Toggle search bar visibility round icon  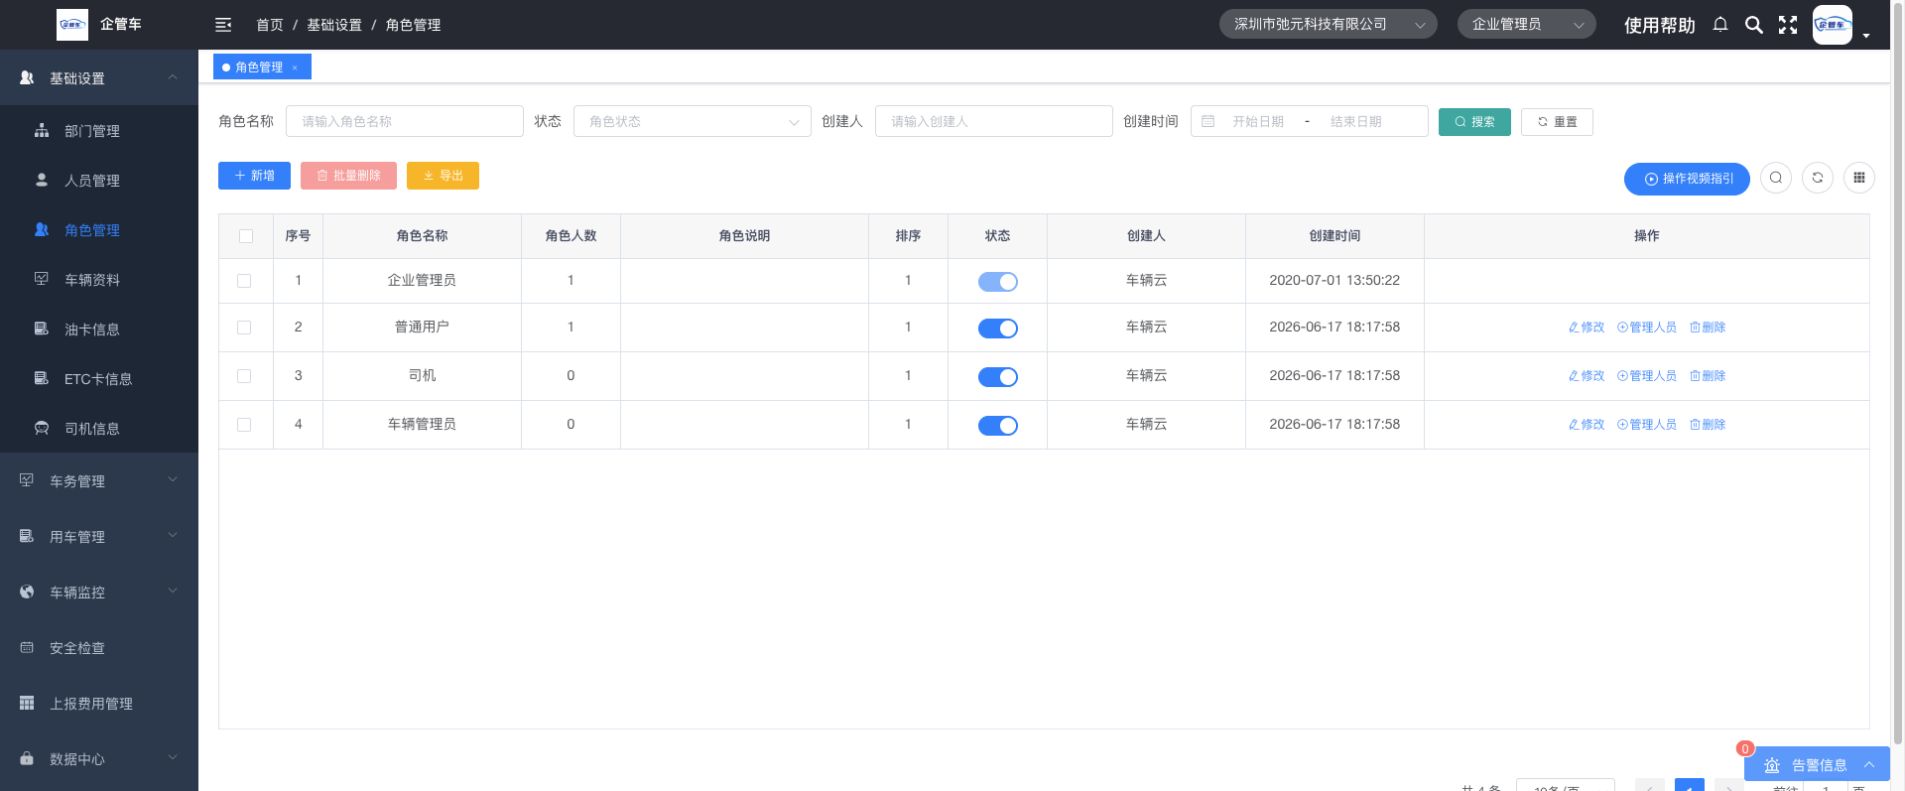[1776, 178]
